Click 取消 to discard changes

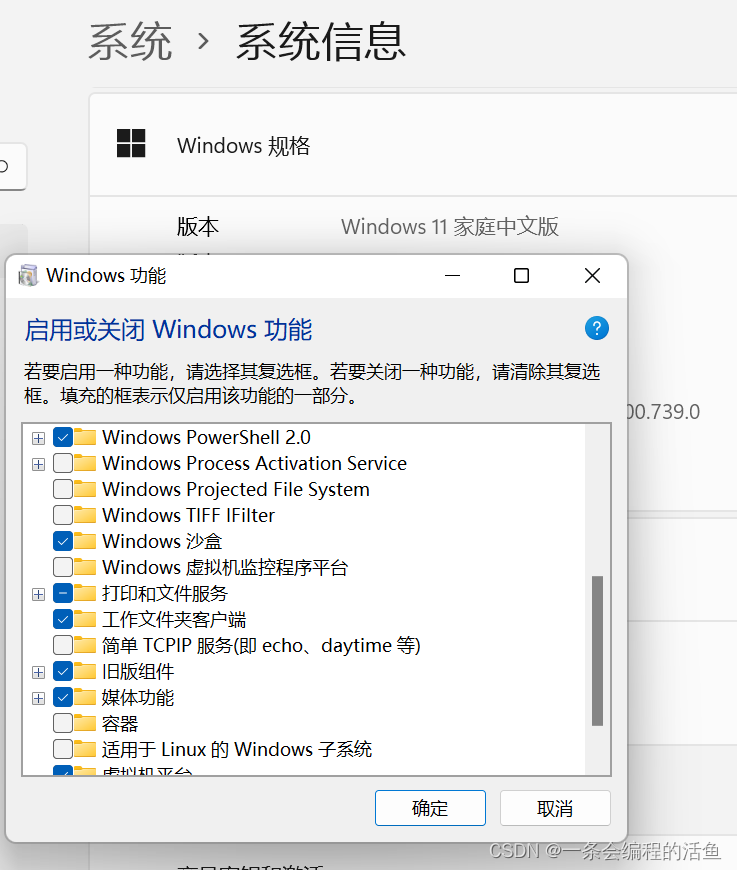click(555, 808)
